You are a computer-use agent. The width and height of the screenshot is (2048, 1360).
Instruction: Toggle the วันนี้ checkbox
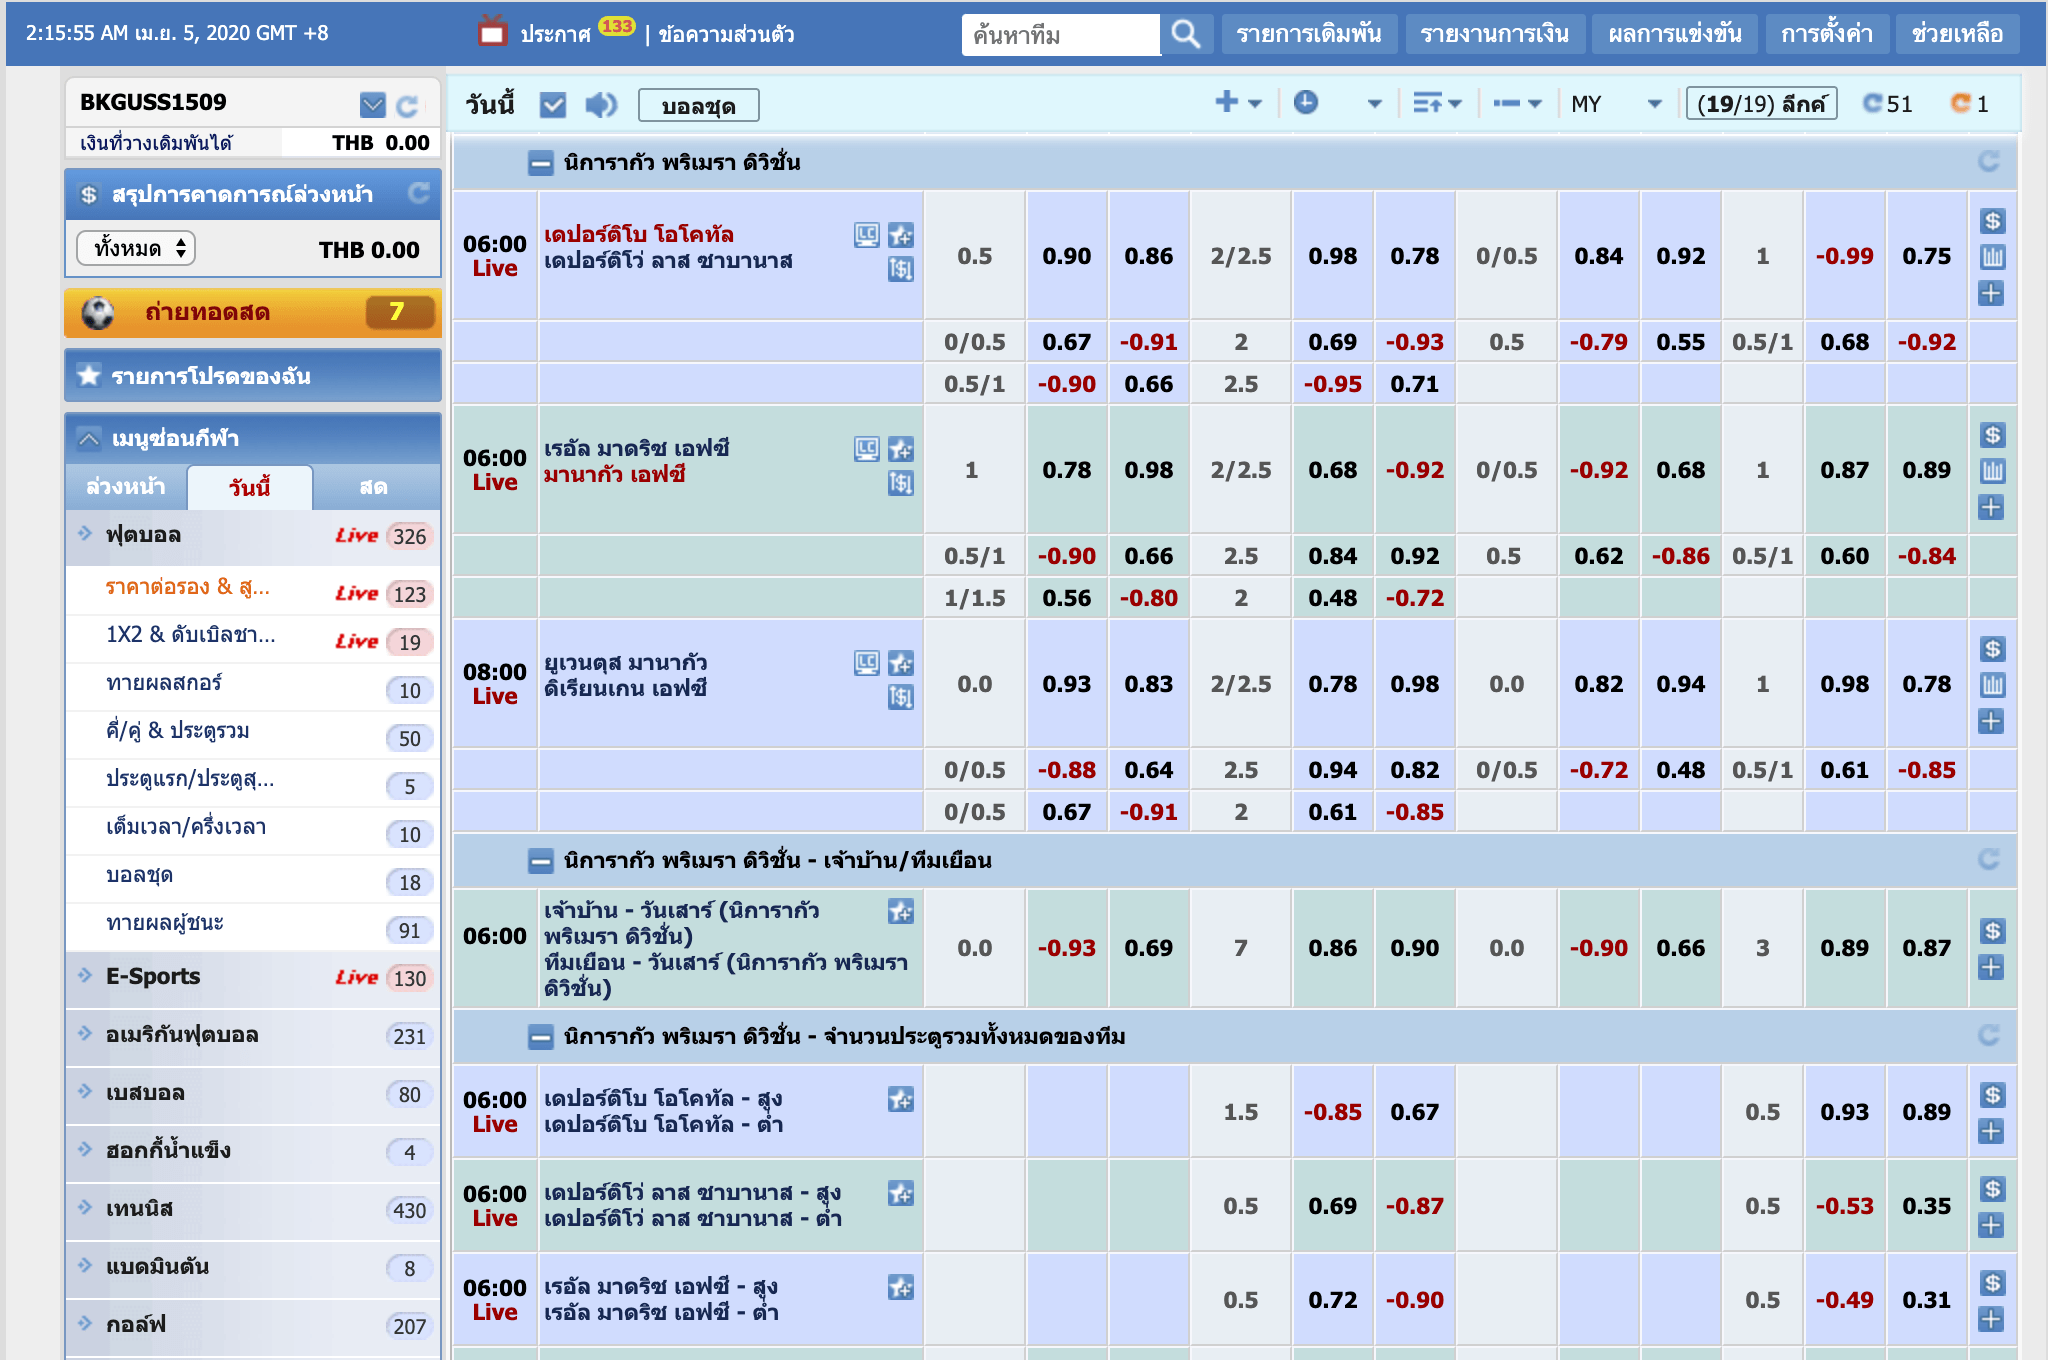pos(553,104)
